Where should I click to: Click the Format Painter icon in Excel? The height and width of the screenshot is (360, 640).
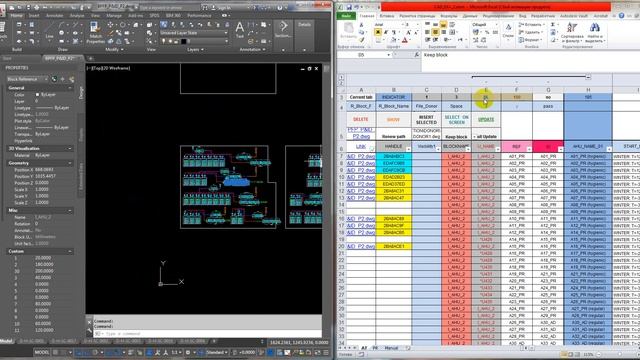click(362, 40)
